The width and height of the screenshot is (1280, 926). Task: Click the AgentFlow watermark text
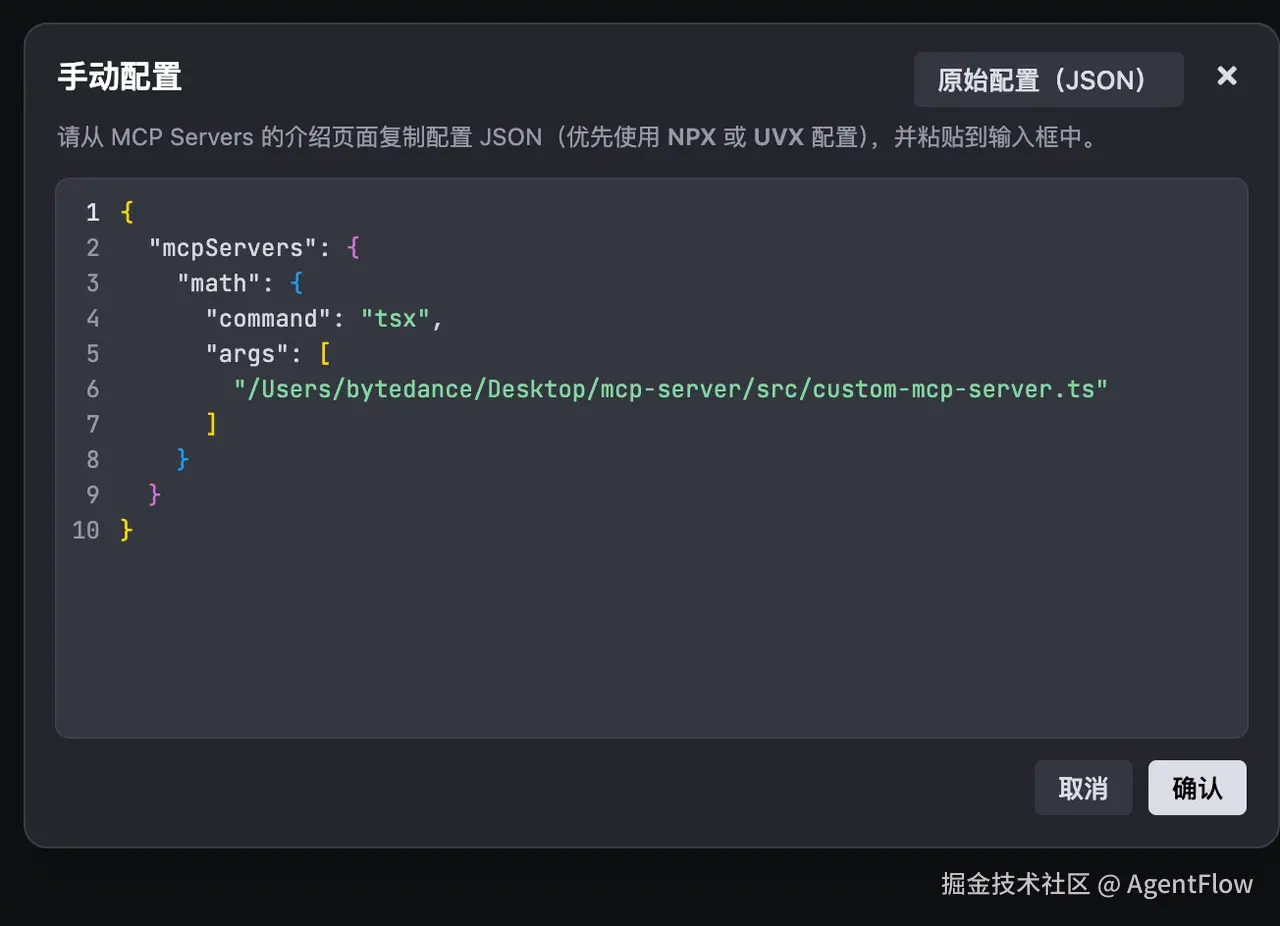[1189, 884]
